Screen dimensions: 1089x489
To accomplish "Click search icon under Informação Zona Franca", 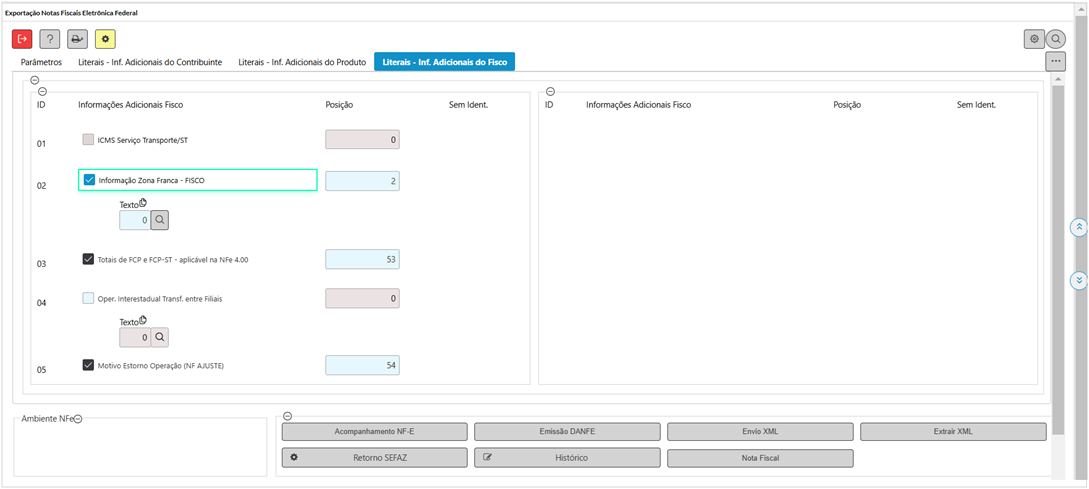I will [x=160, y=220].
